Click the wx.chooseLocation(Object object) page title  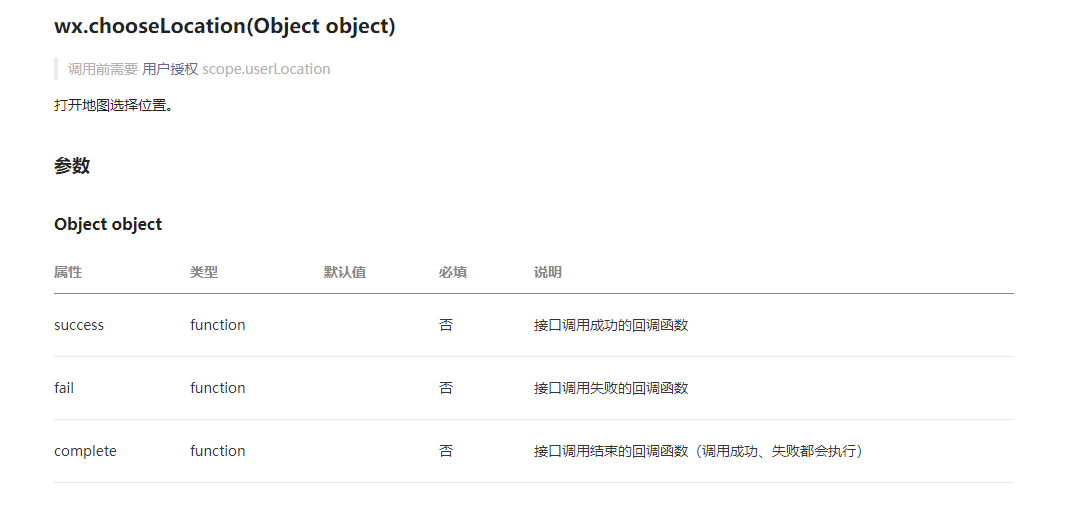pyautogui.click(x=225, y=27)
